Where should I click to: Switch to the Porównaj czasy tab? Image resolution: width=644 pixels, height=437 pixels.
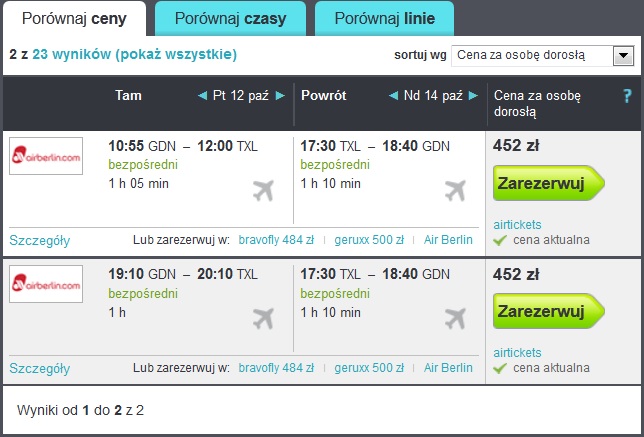click(x=230, y=18)
